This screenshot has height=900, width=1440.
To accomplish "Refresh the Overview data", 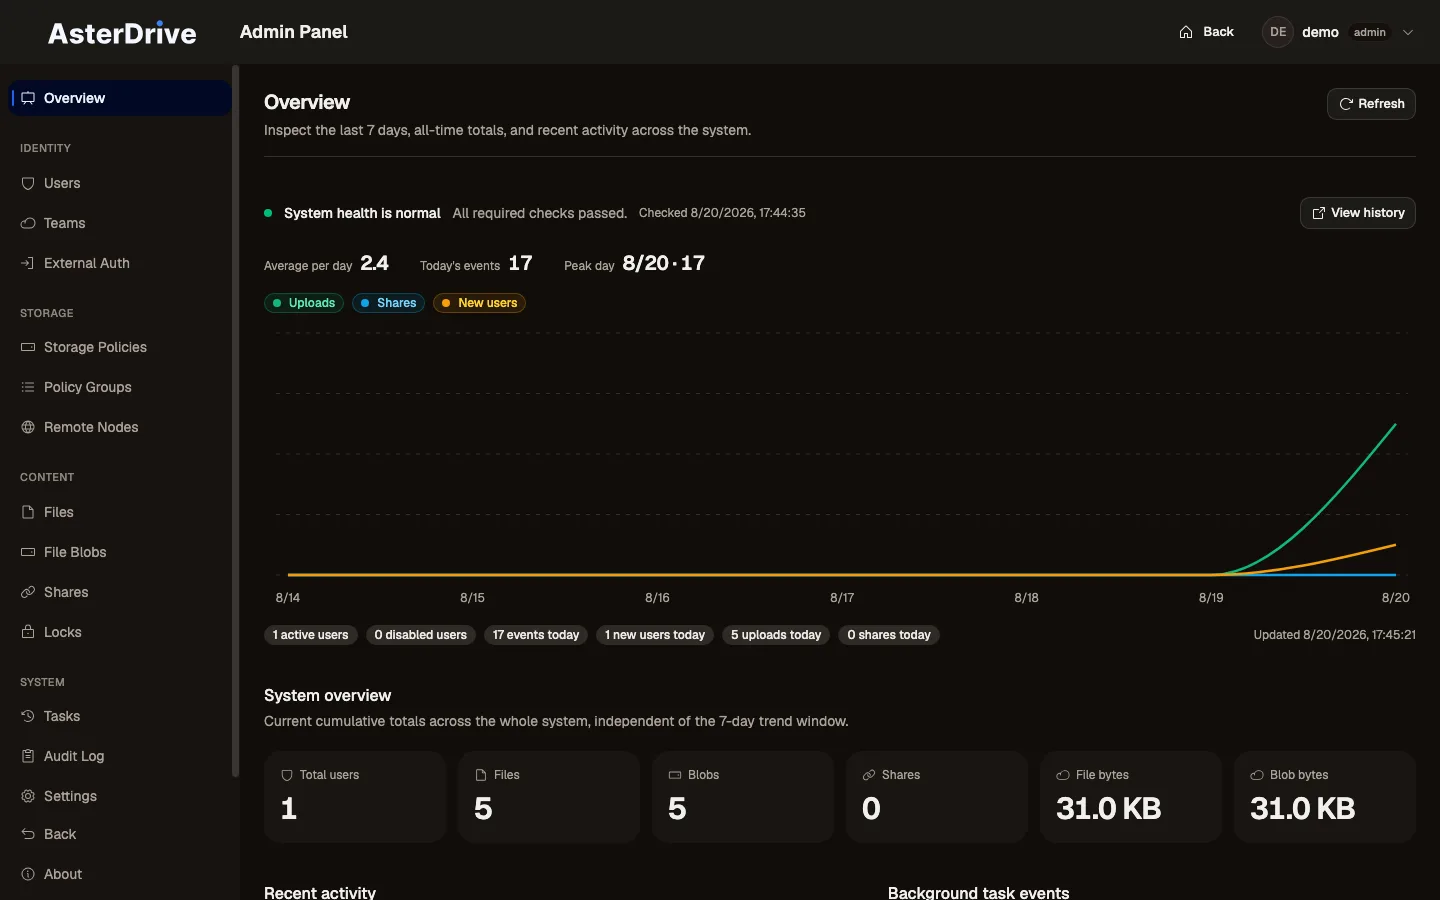I will pos(1371,104).
